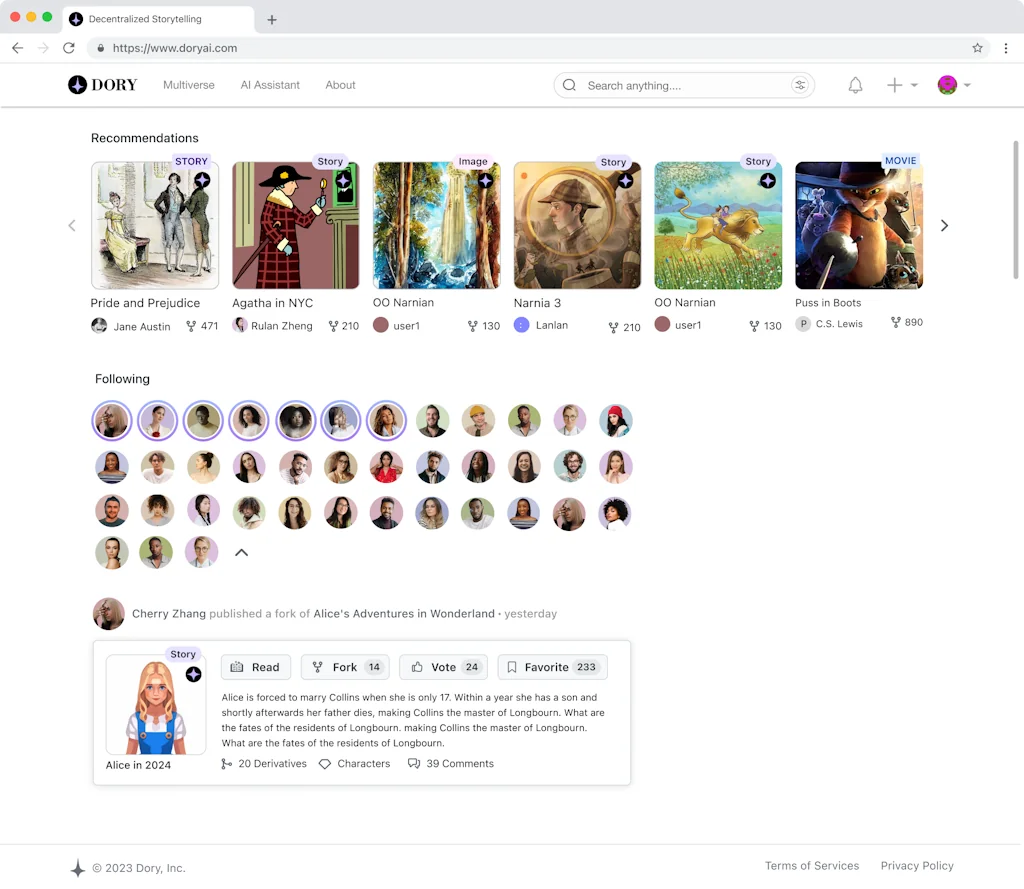Open the notifications bell

pos(855,85)
